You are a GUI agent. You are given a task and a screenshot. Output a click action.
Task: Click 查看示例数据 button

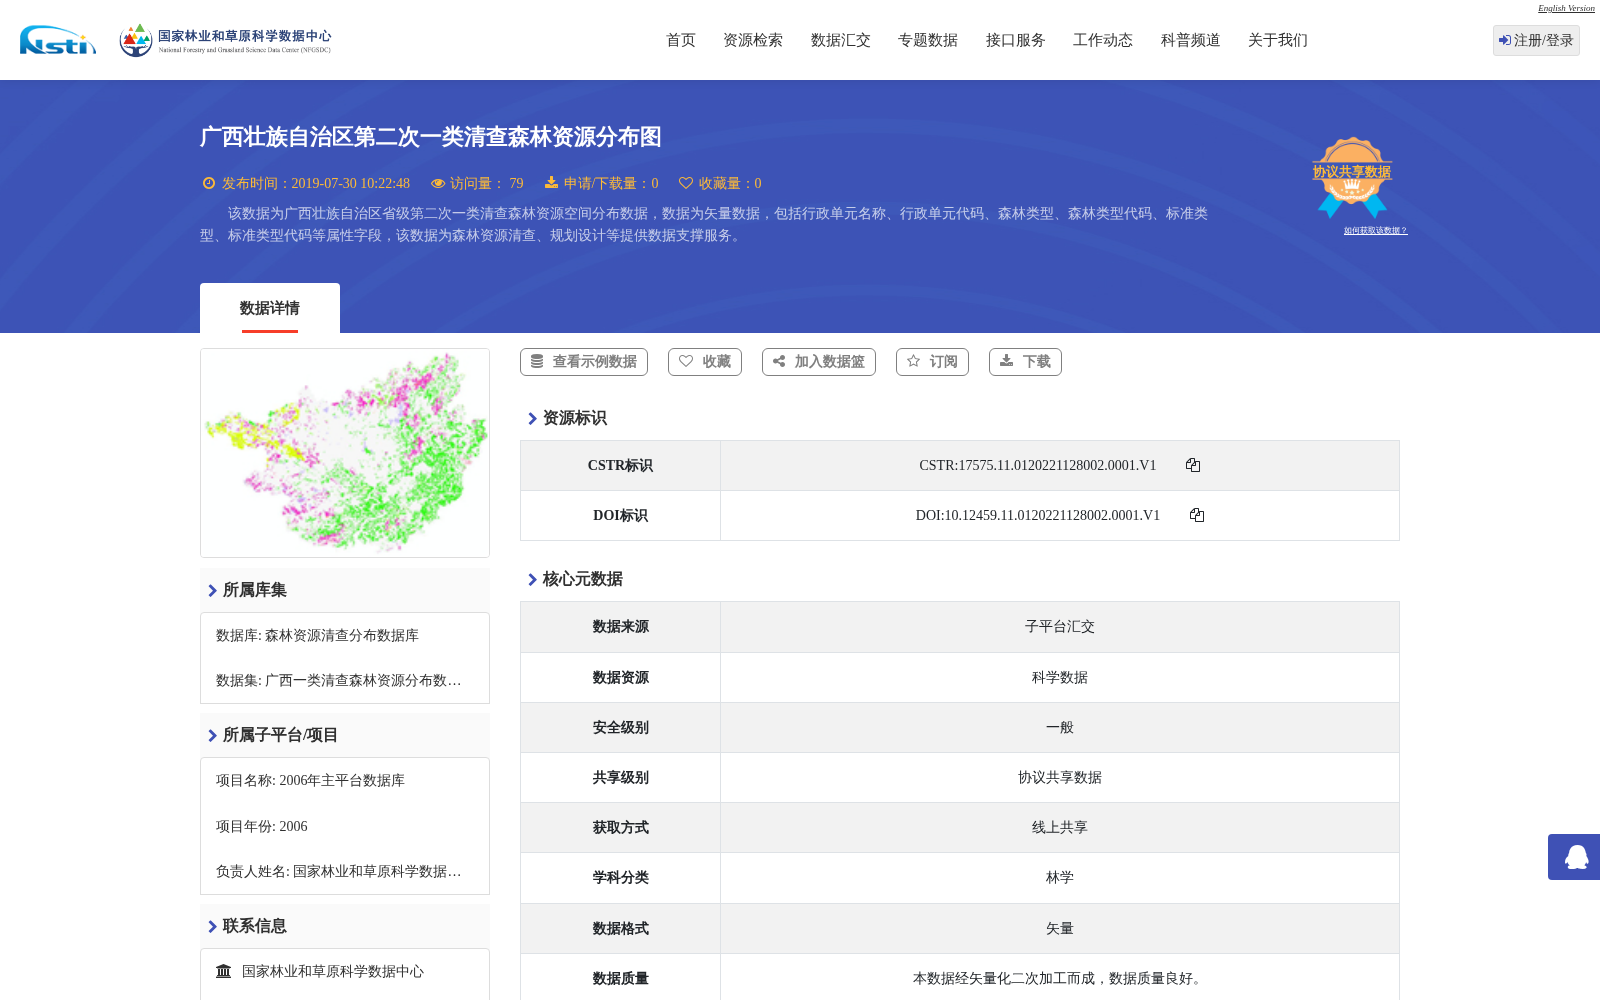[x=584, y=362]
